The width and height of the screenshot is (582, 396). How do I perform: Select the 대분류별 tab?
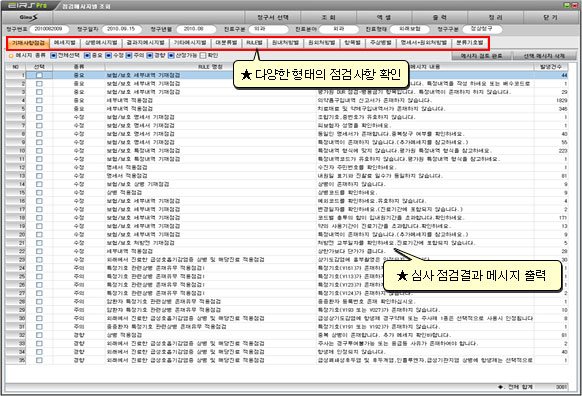coord(226,43)
